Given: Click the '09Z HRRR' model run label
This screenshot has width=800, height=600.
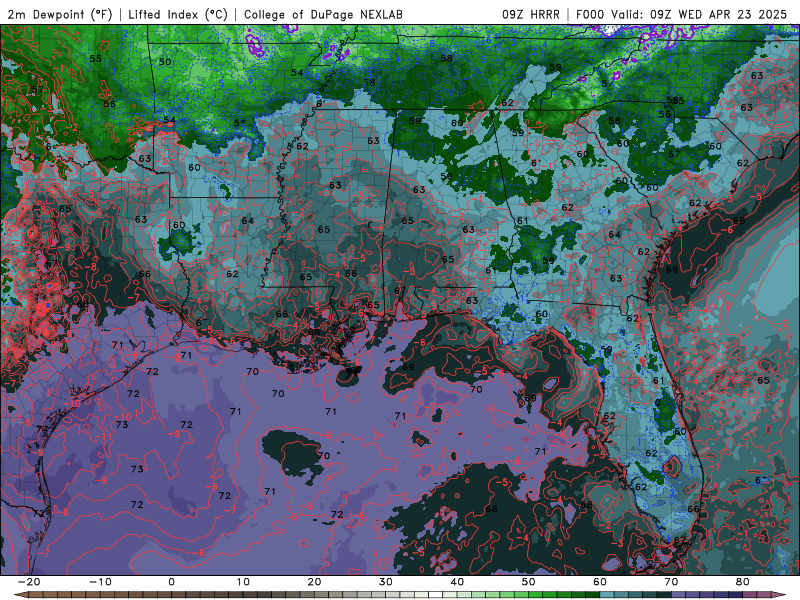Looking at the screenshot, I should tap(531, 14).
